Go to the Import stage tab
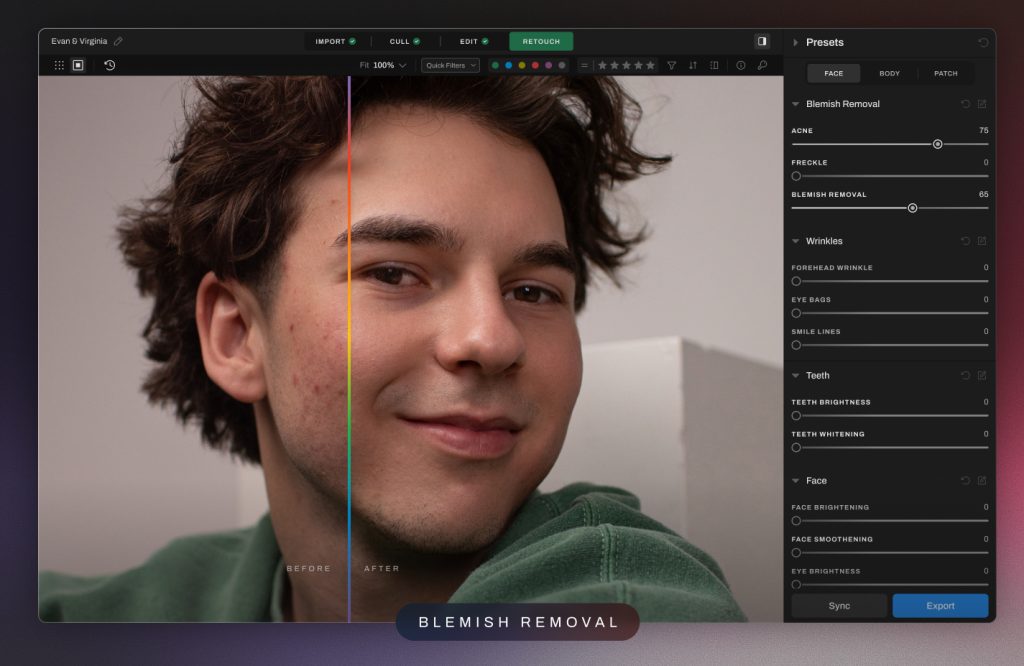This screenshot has height=666, width=1024. tap(336, 41)
